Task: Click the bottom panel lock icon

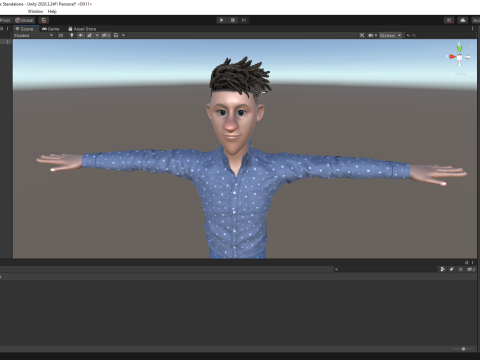Action: tap(466, 262)
